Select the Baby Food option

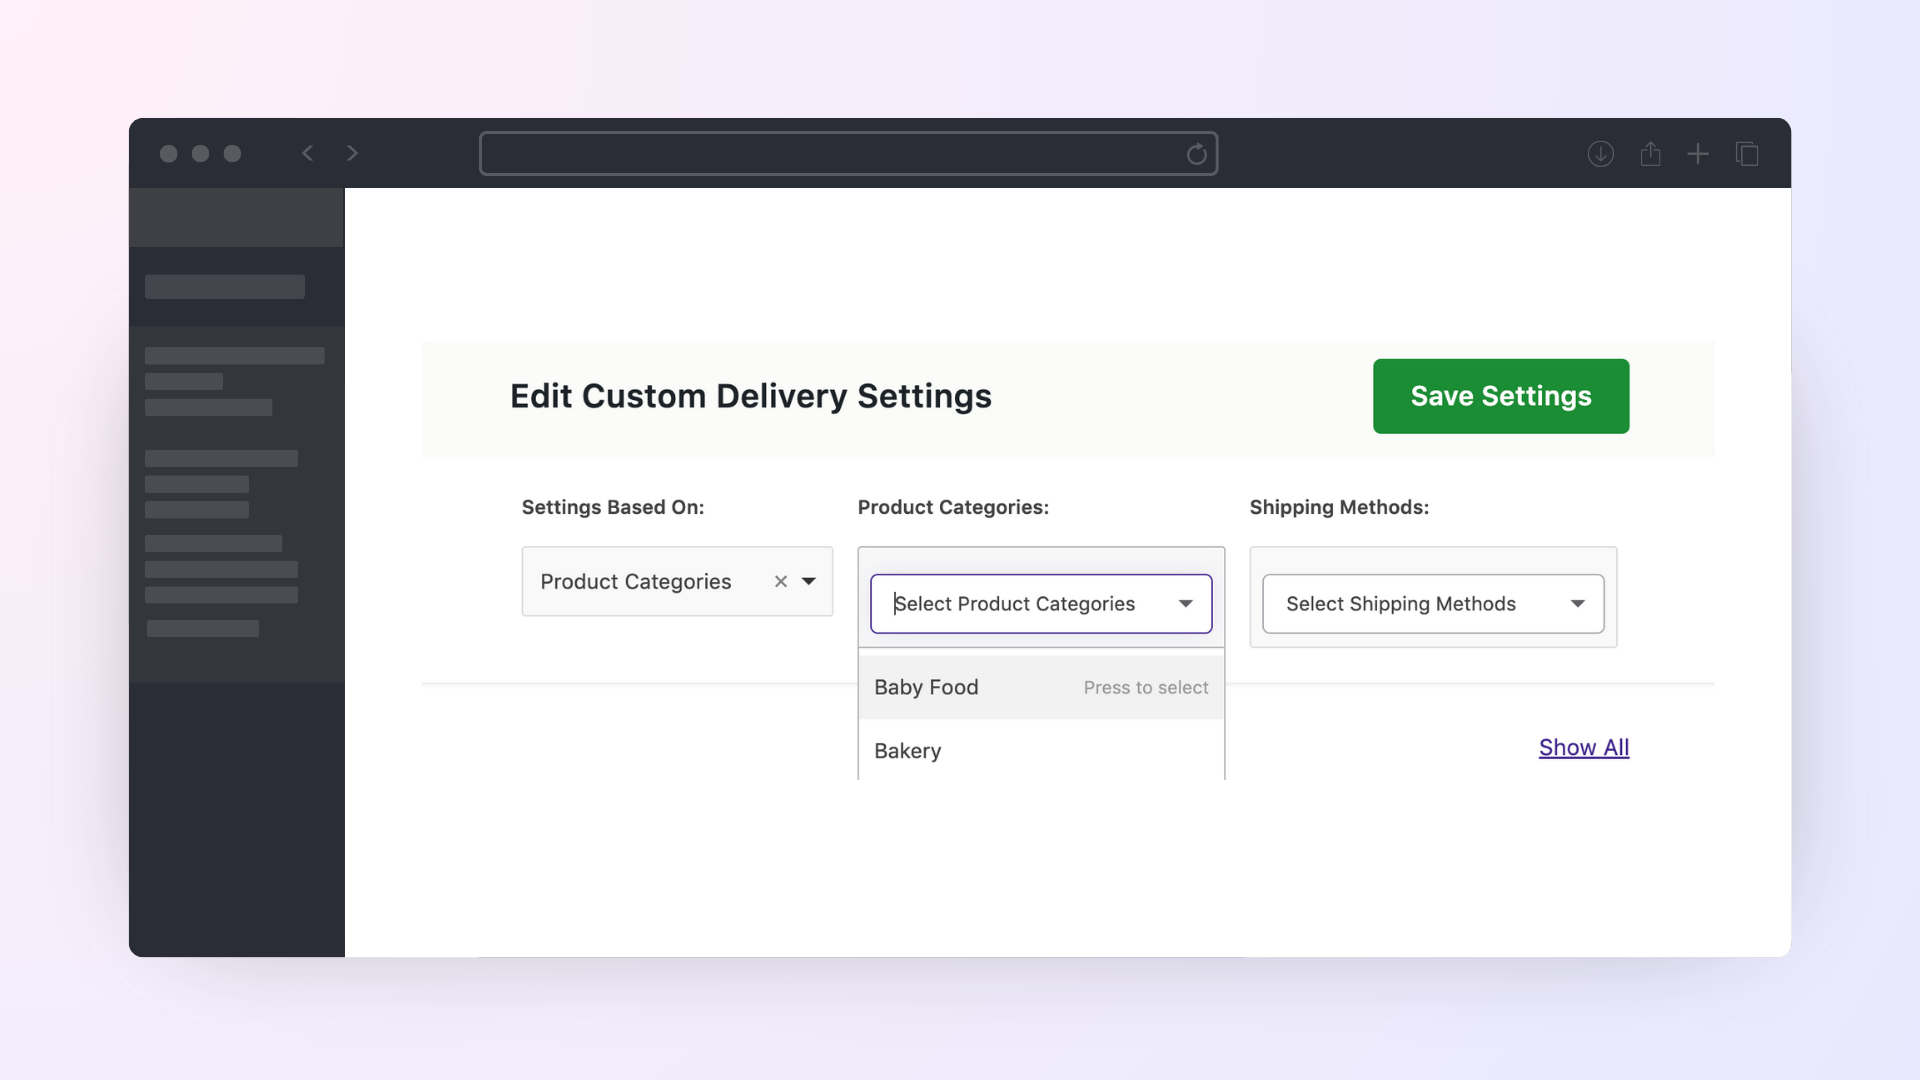[927, 687]
